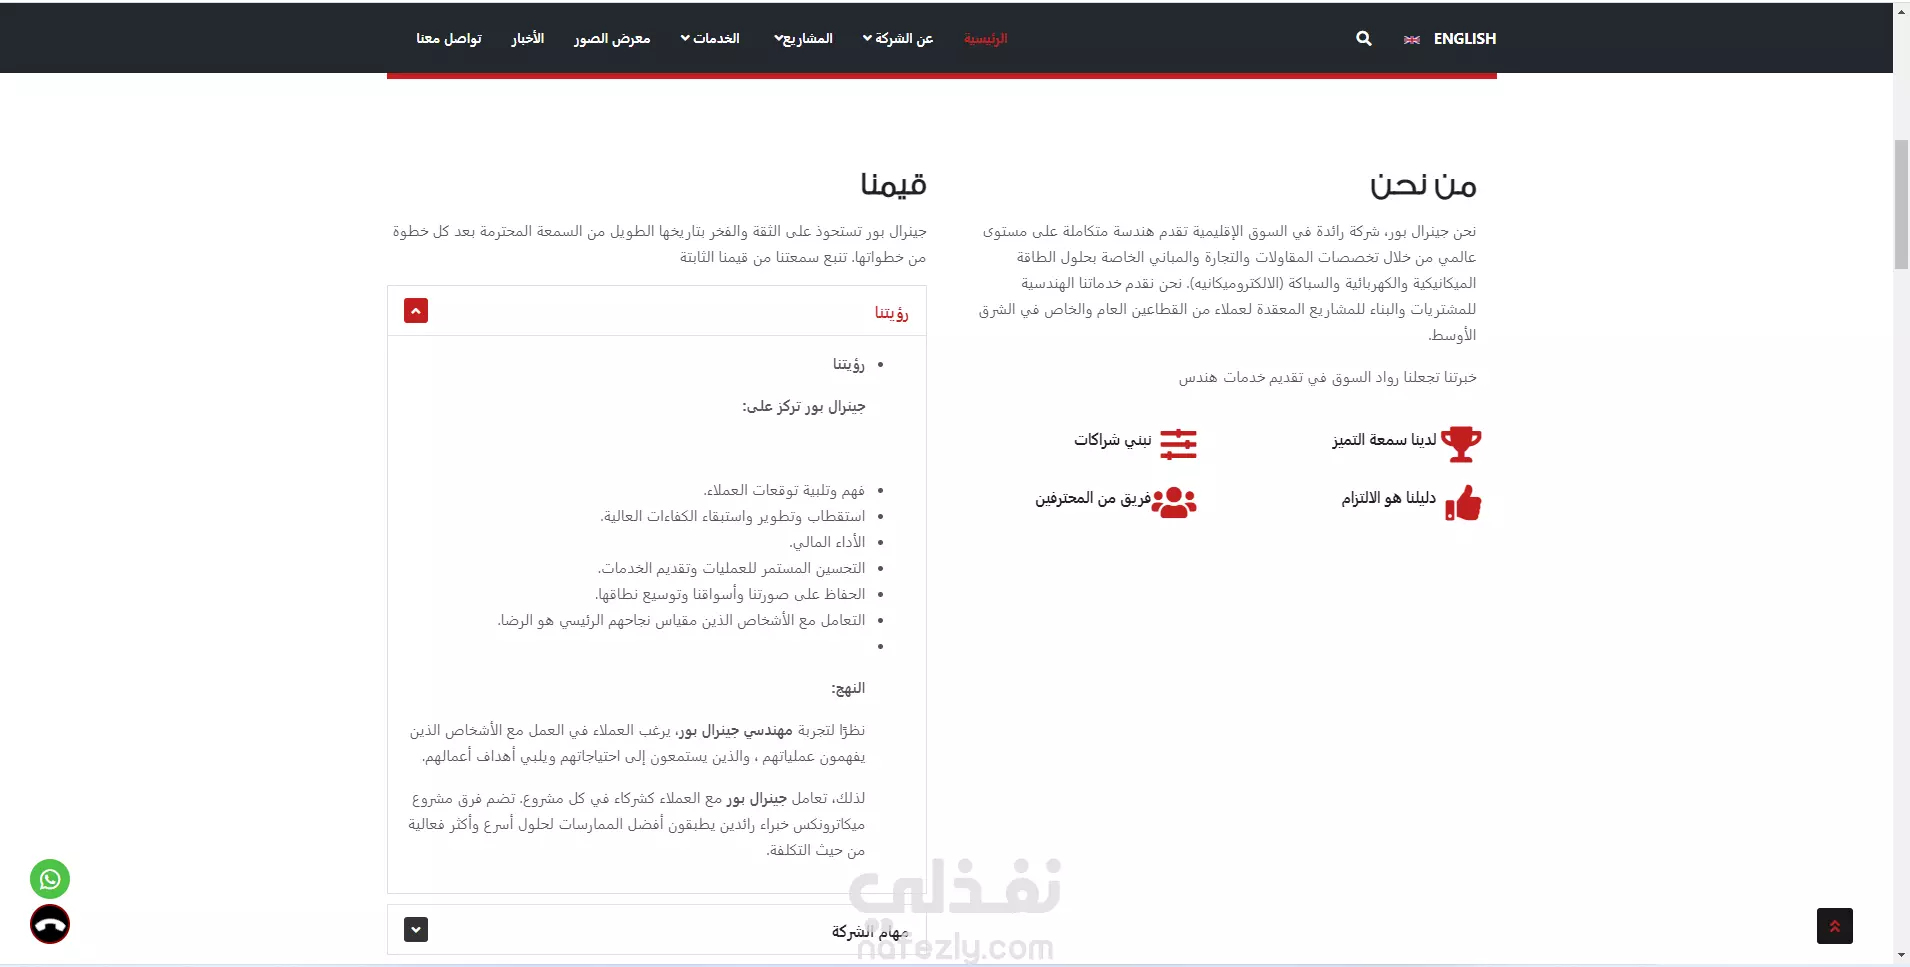Click the back-to-top double arrow button
Screen dimensions: 1910x967
(x=1835, y=926)
